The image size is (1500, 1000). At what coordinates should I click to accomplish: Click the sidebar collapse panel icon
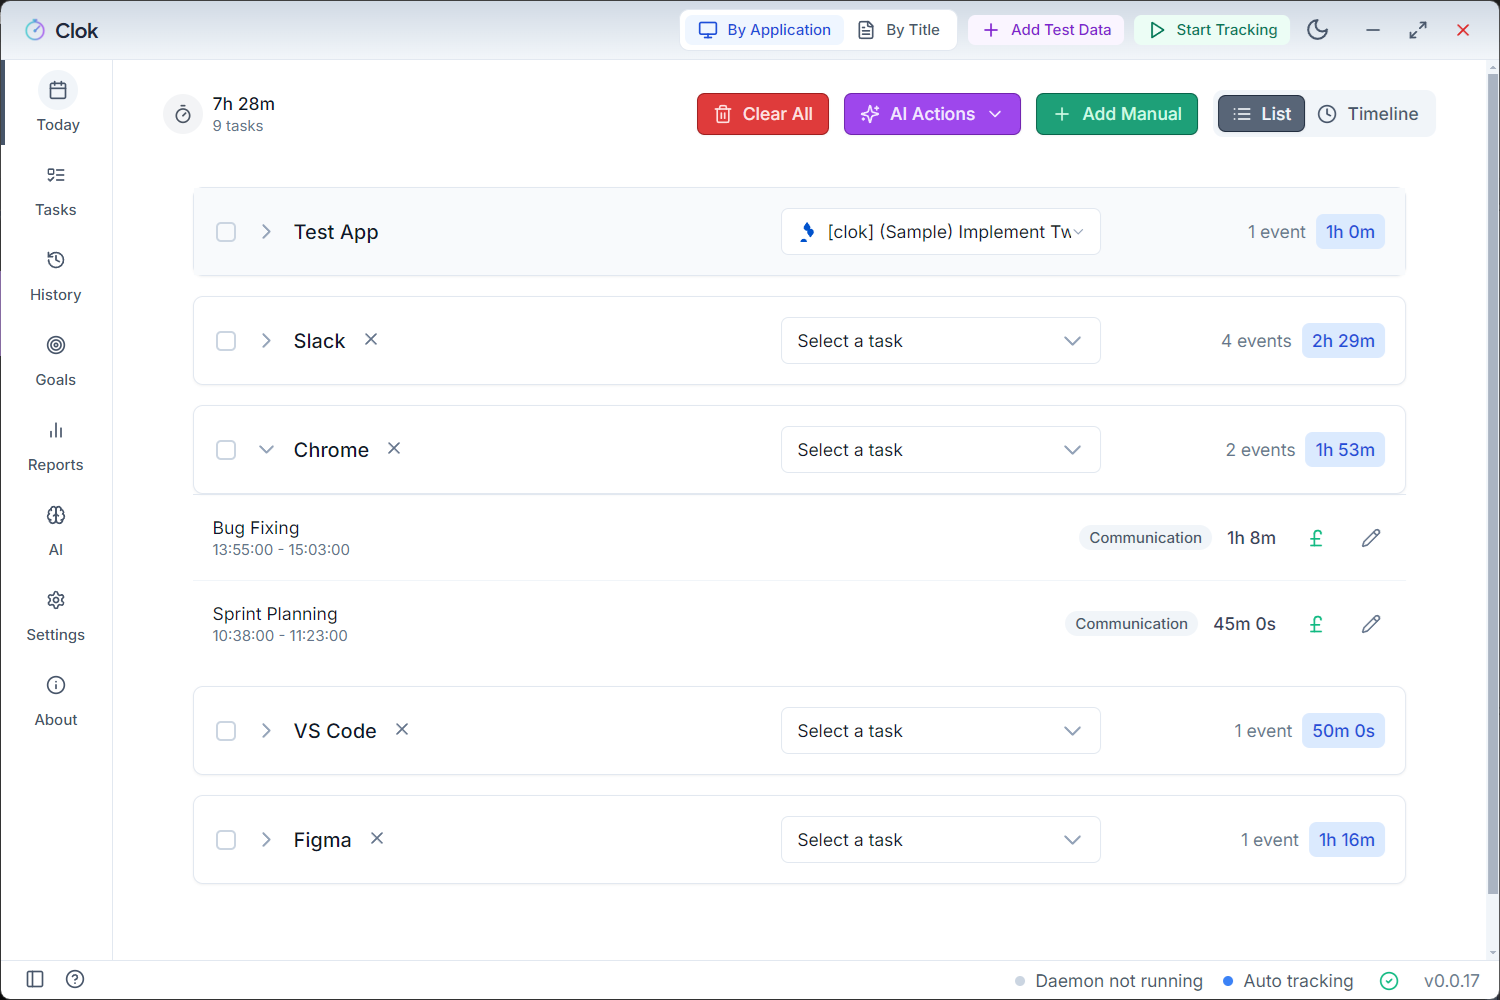(x=35, y=979)
